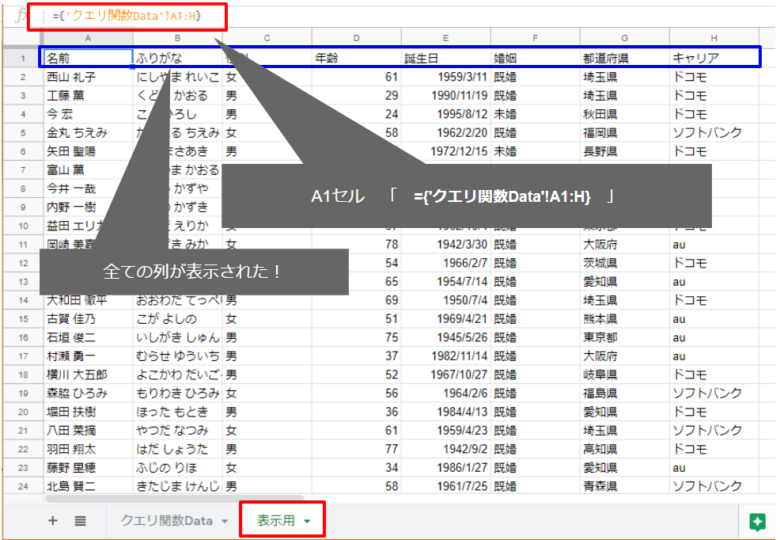Click header cell キャリア
Screen dimensions: 780x540
click(x=714, y=58)
